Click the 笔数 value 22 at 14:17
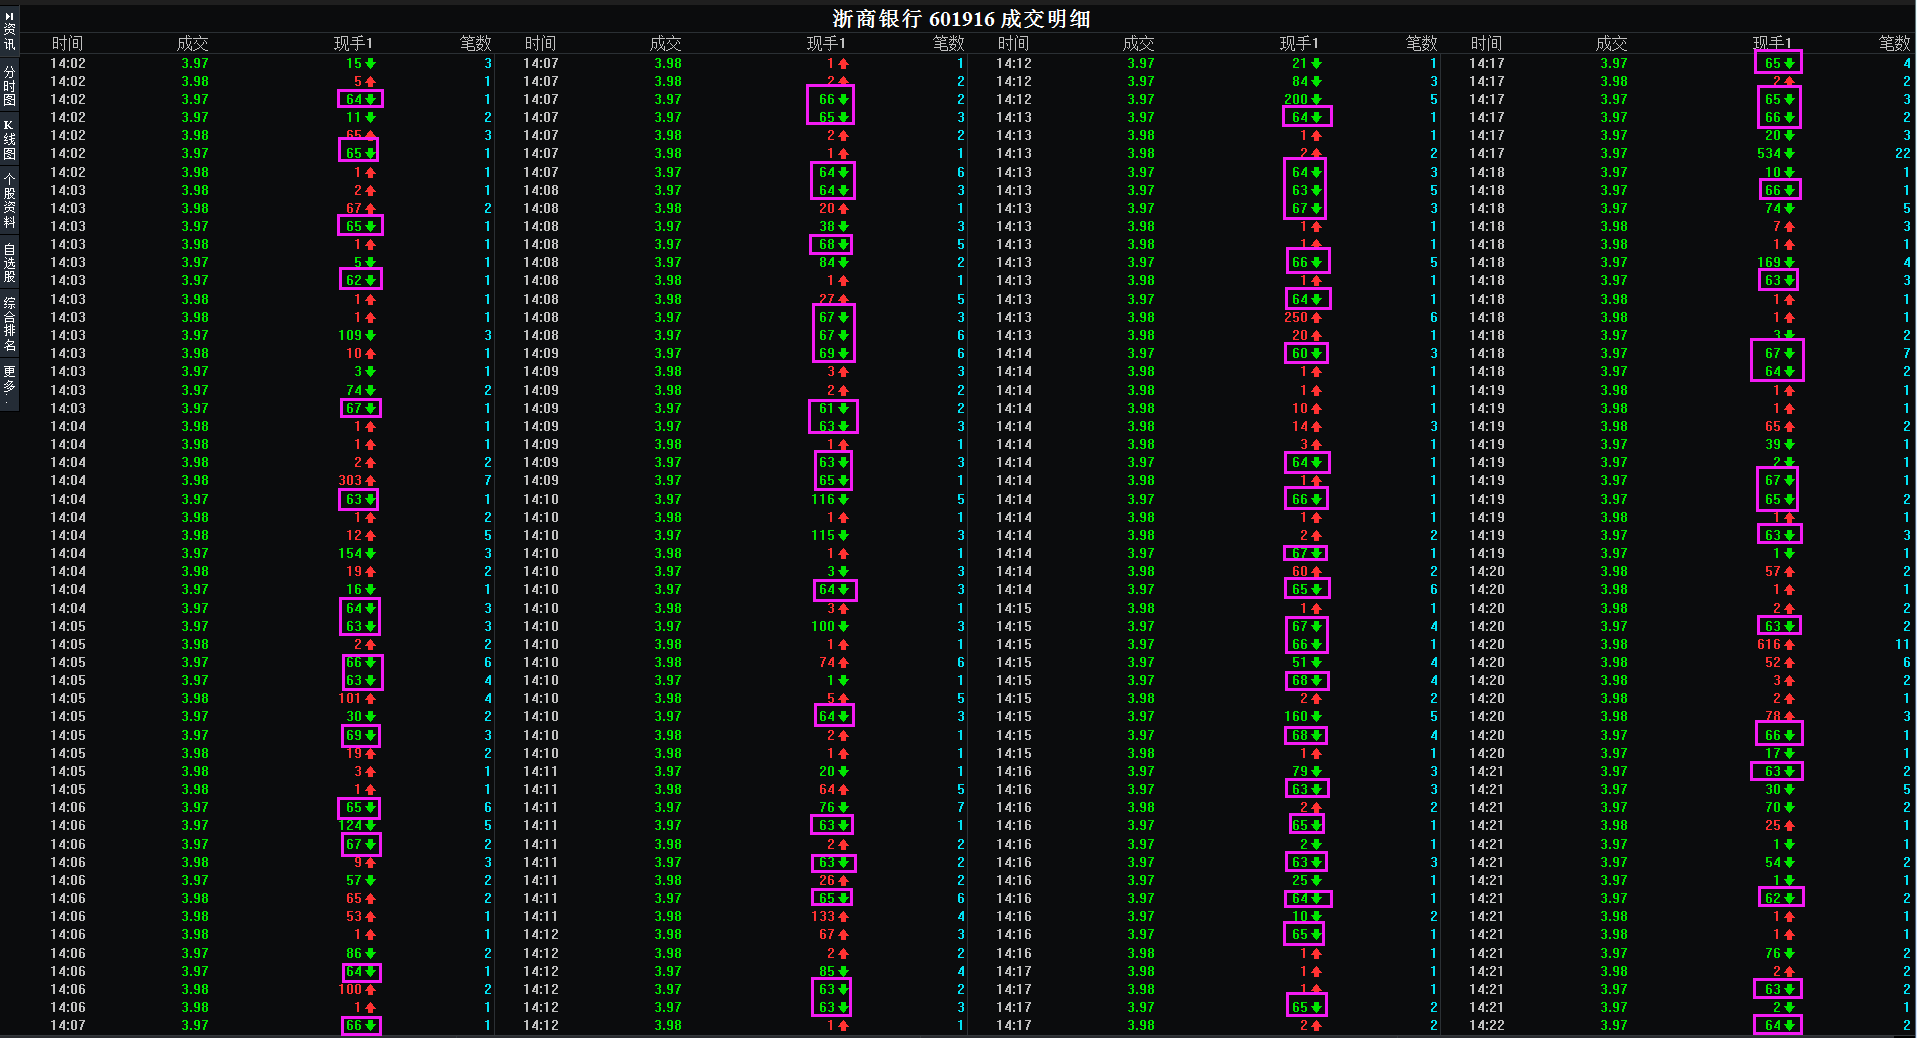 point(1902,153)
